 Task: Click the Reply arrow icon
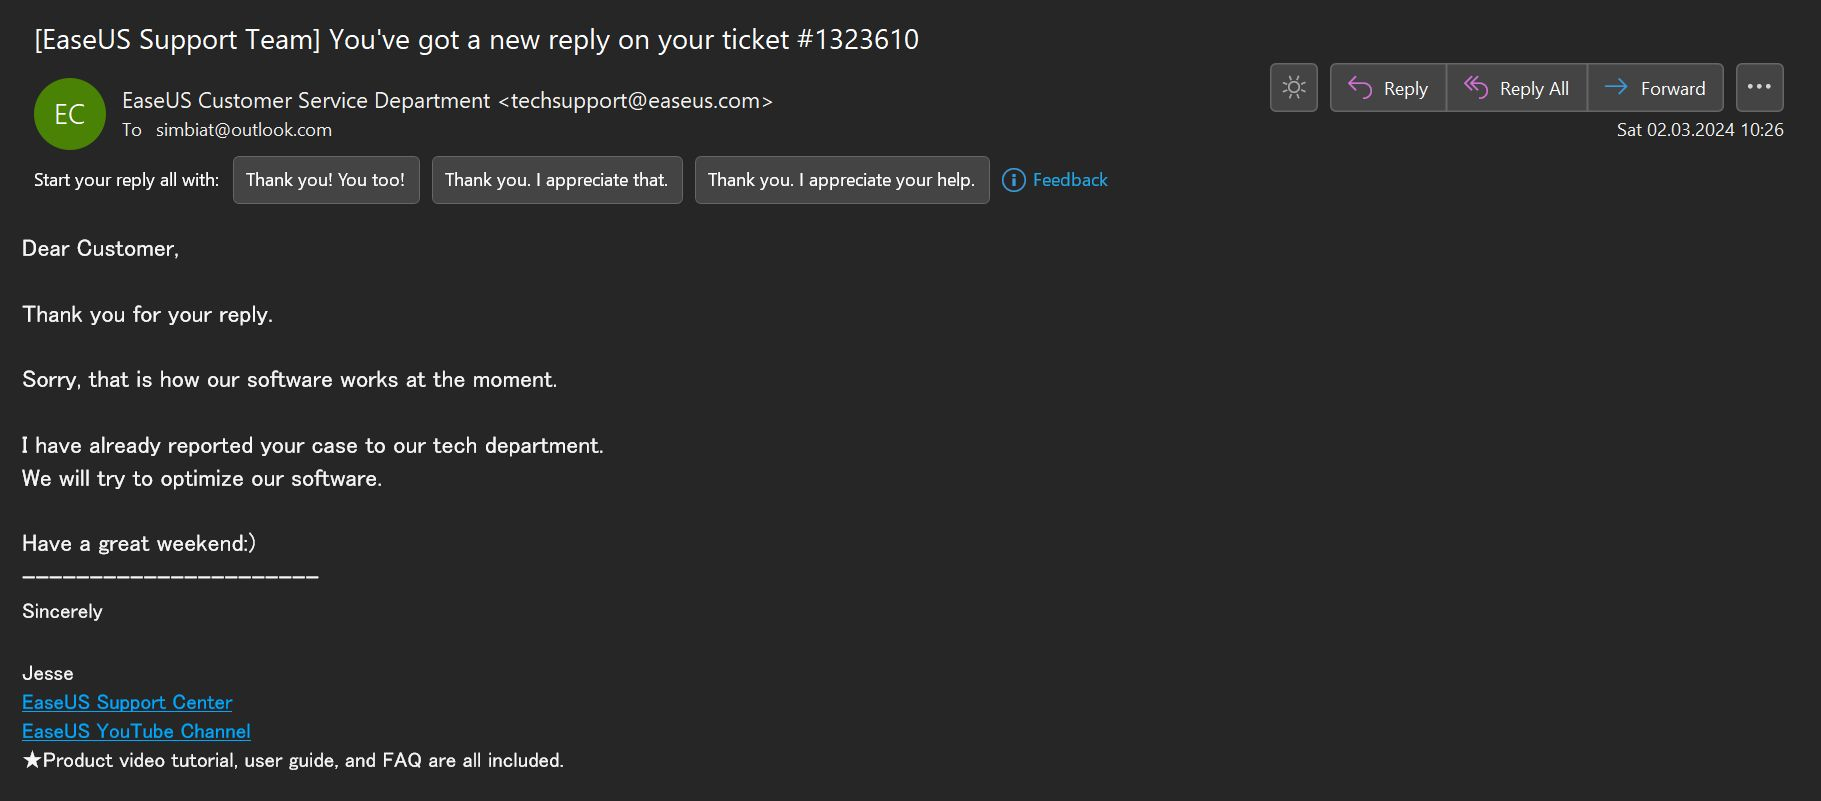coord(1360,88)
